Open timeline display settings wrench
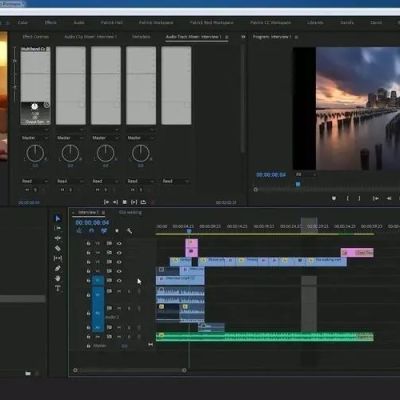 coord(129,231)
